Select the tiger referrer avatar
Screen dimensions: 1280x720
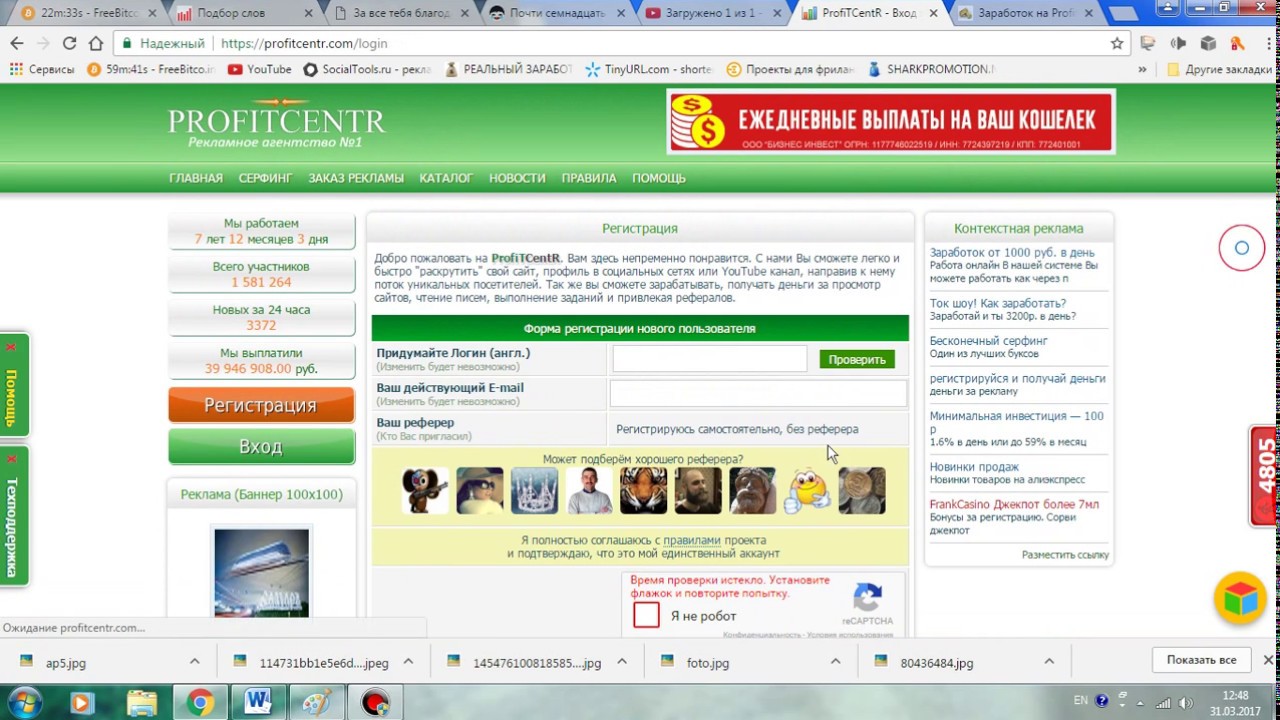(643, 490)
